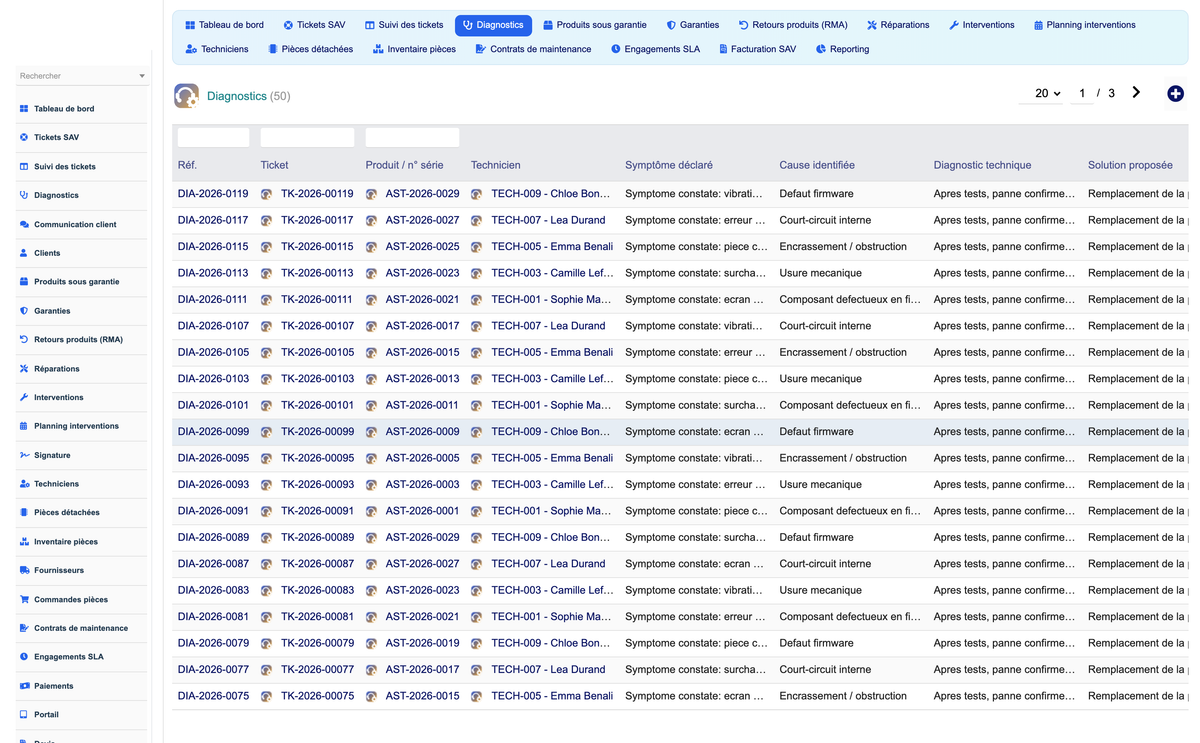Click the Paiements sidebar icon

pyautogui.click(x=24, y=686)
